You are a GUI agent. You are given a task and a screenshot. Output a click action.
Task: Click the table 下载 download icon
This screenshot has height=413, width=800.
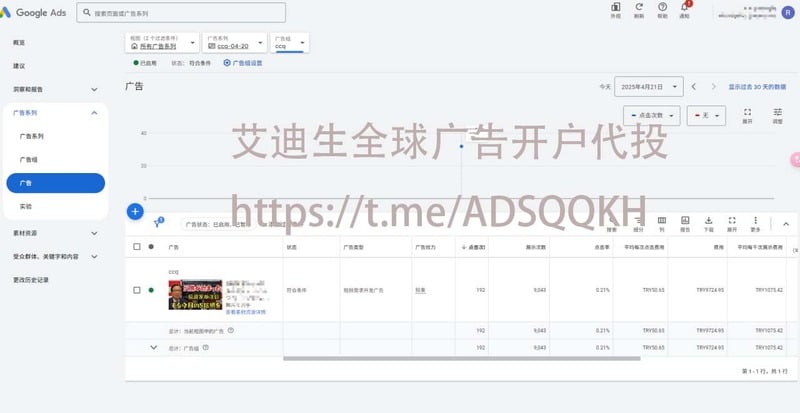tap(709, 224)
